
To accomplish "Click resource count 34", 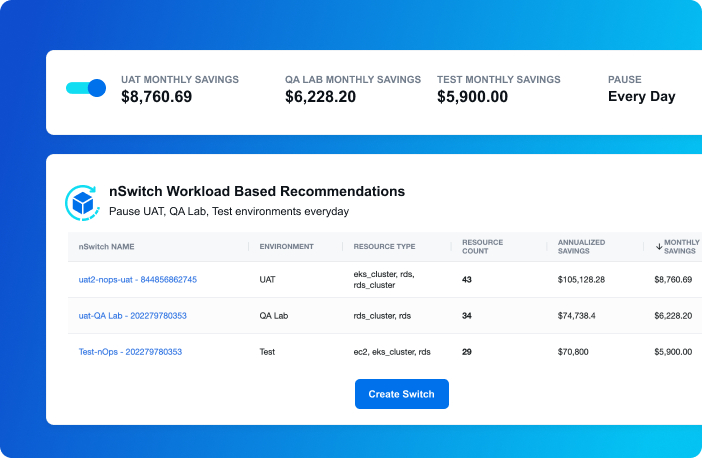I will point(467,316).
